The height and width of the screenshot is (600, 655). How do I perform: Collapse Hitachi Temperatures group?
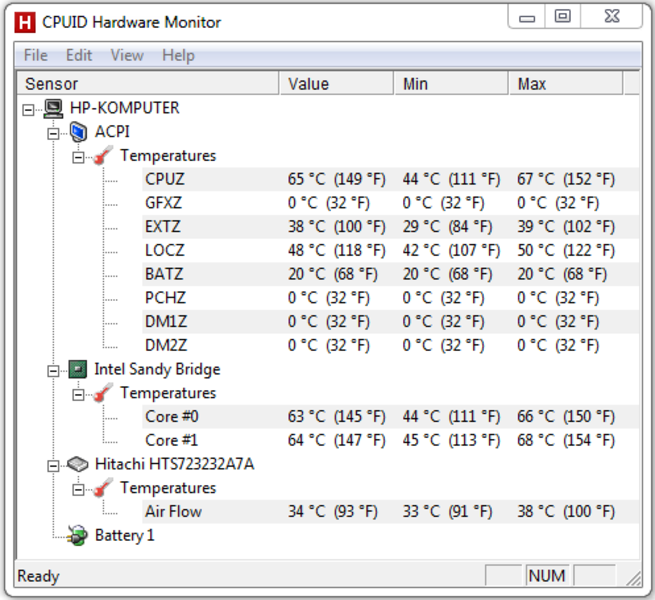coord(79,490)
